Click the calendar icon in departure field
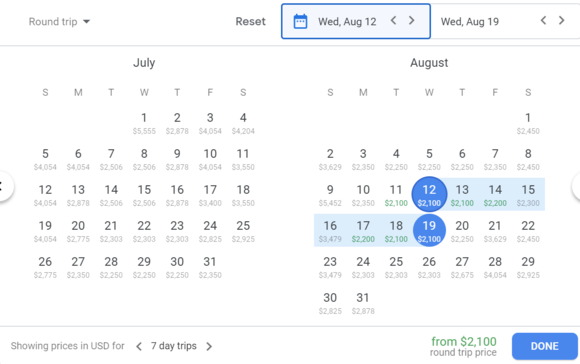Screen dimensions: 580x364 300,21
